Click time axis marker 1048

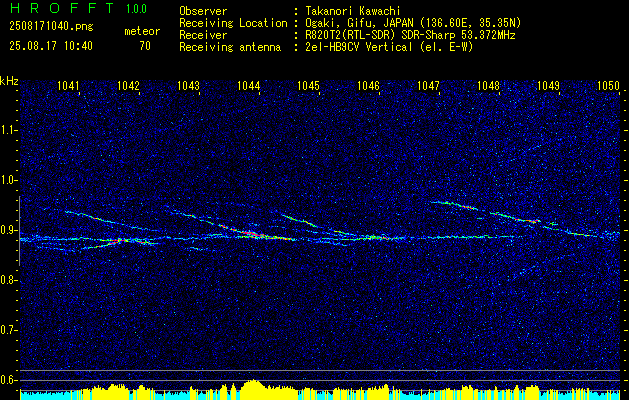pyautogui.click(x=489, y=85)
